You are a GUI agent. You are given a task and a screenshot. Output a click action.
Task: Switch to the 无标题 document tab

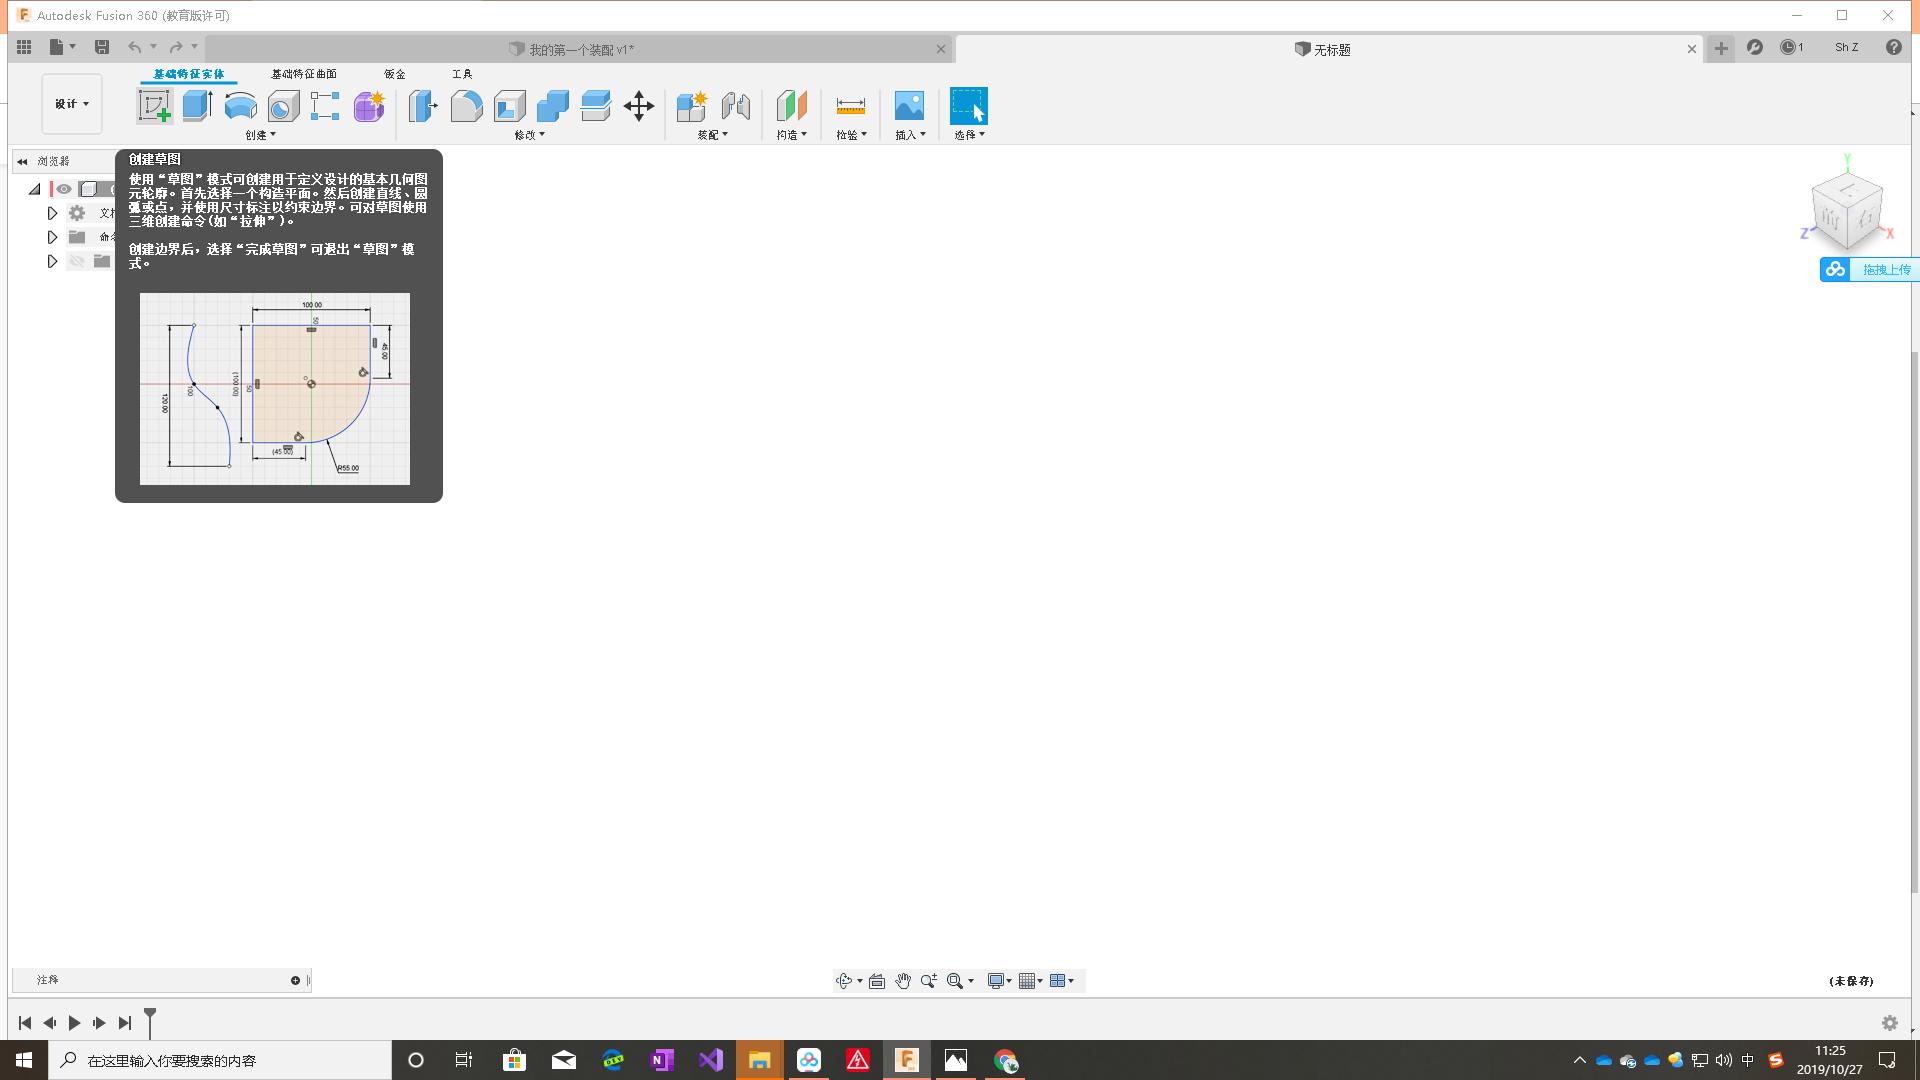(1323, 49)
